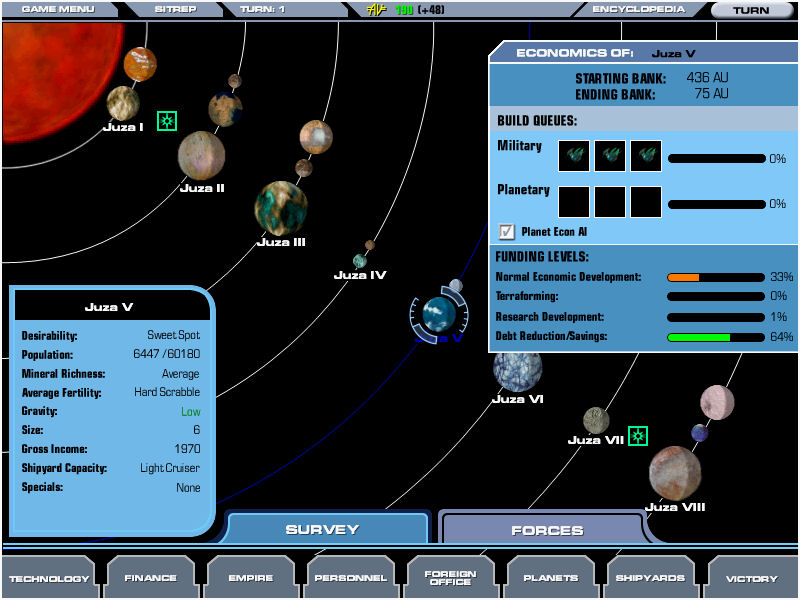
Task: Click the Ending Bank value 75 AU
Action: [x=711, y=93]
